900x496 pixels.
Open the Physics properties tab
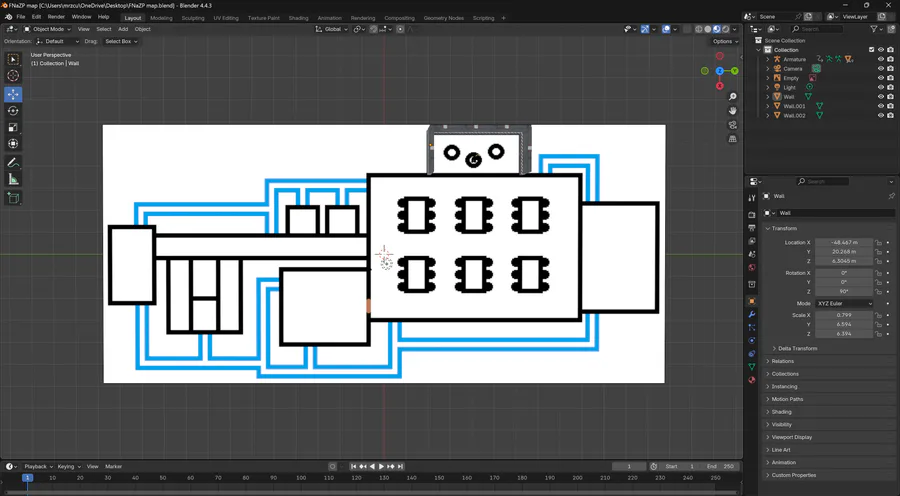click(x=752, y=340)
